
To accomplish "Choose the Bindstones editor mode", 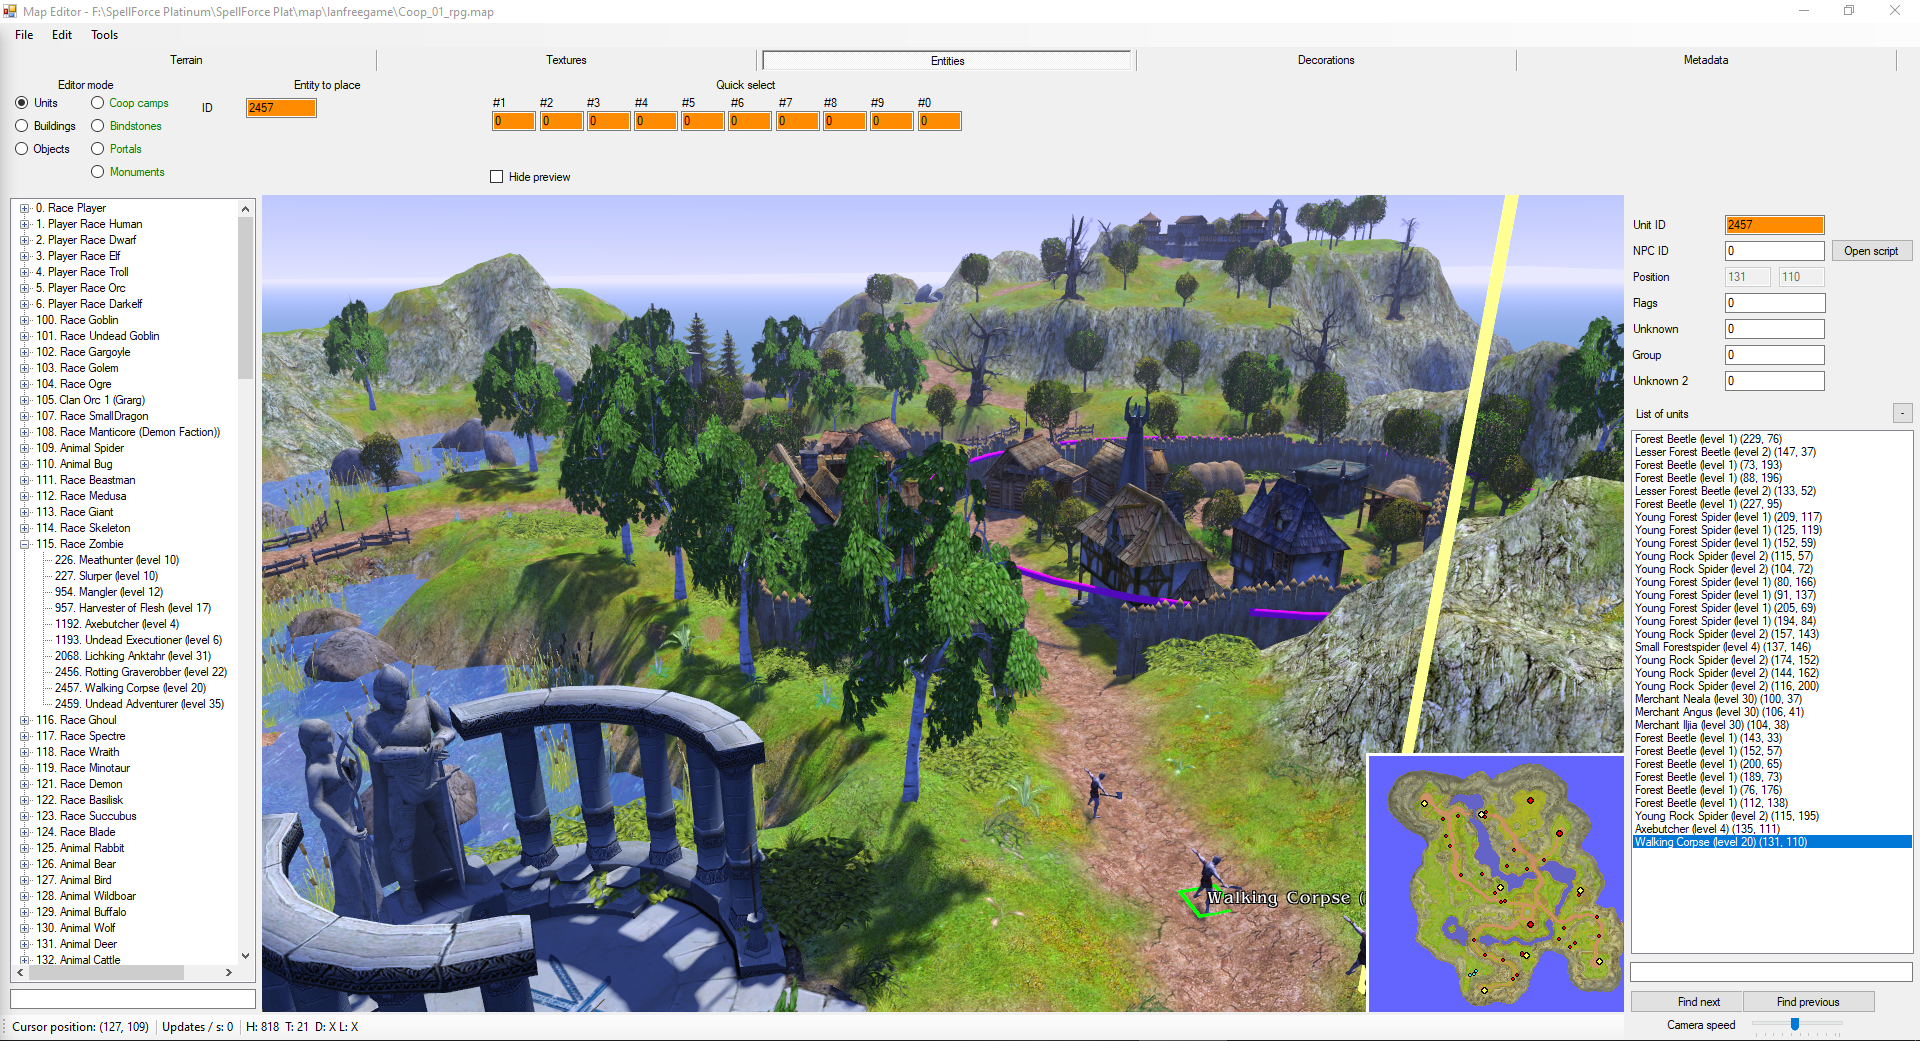I will tap(97, 126).
